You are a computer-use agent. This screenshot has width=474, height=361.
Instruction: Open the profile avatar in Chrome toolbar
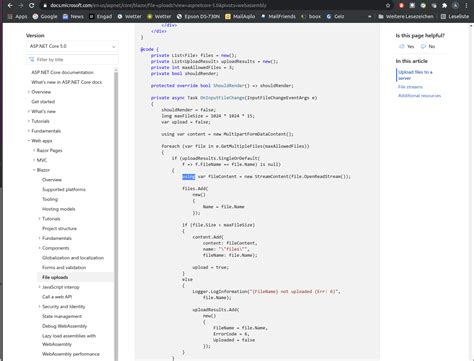coord(455,5)
